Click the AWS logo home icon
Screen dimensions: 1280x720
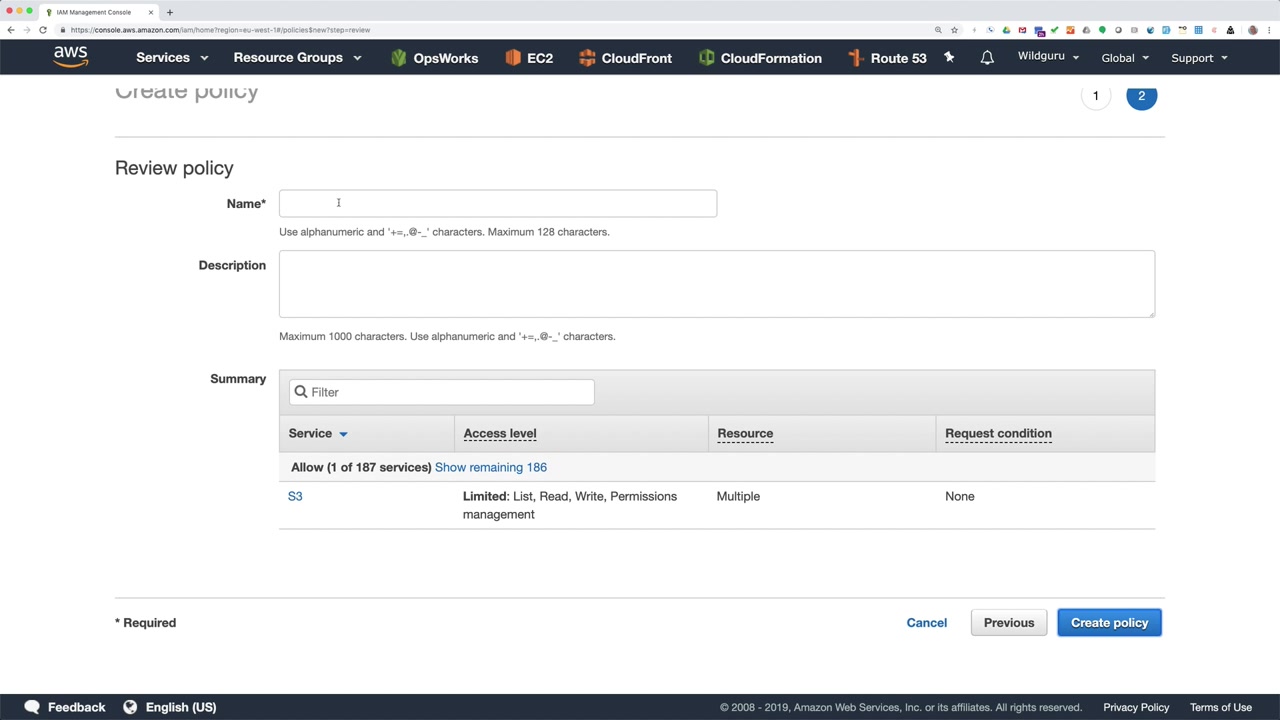coord(70,57)
